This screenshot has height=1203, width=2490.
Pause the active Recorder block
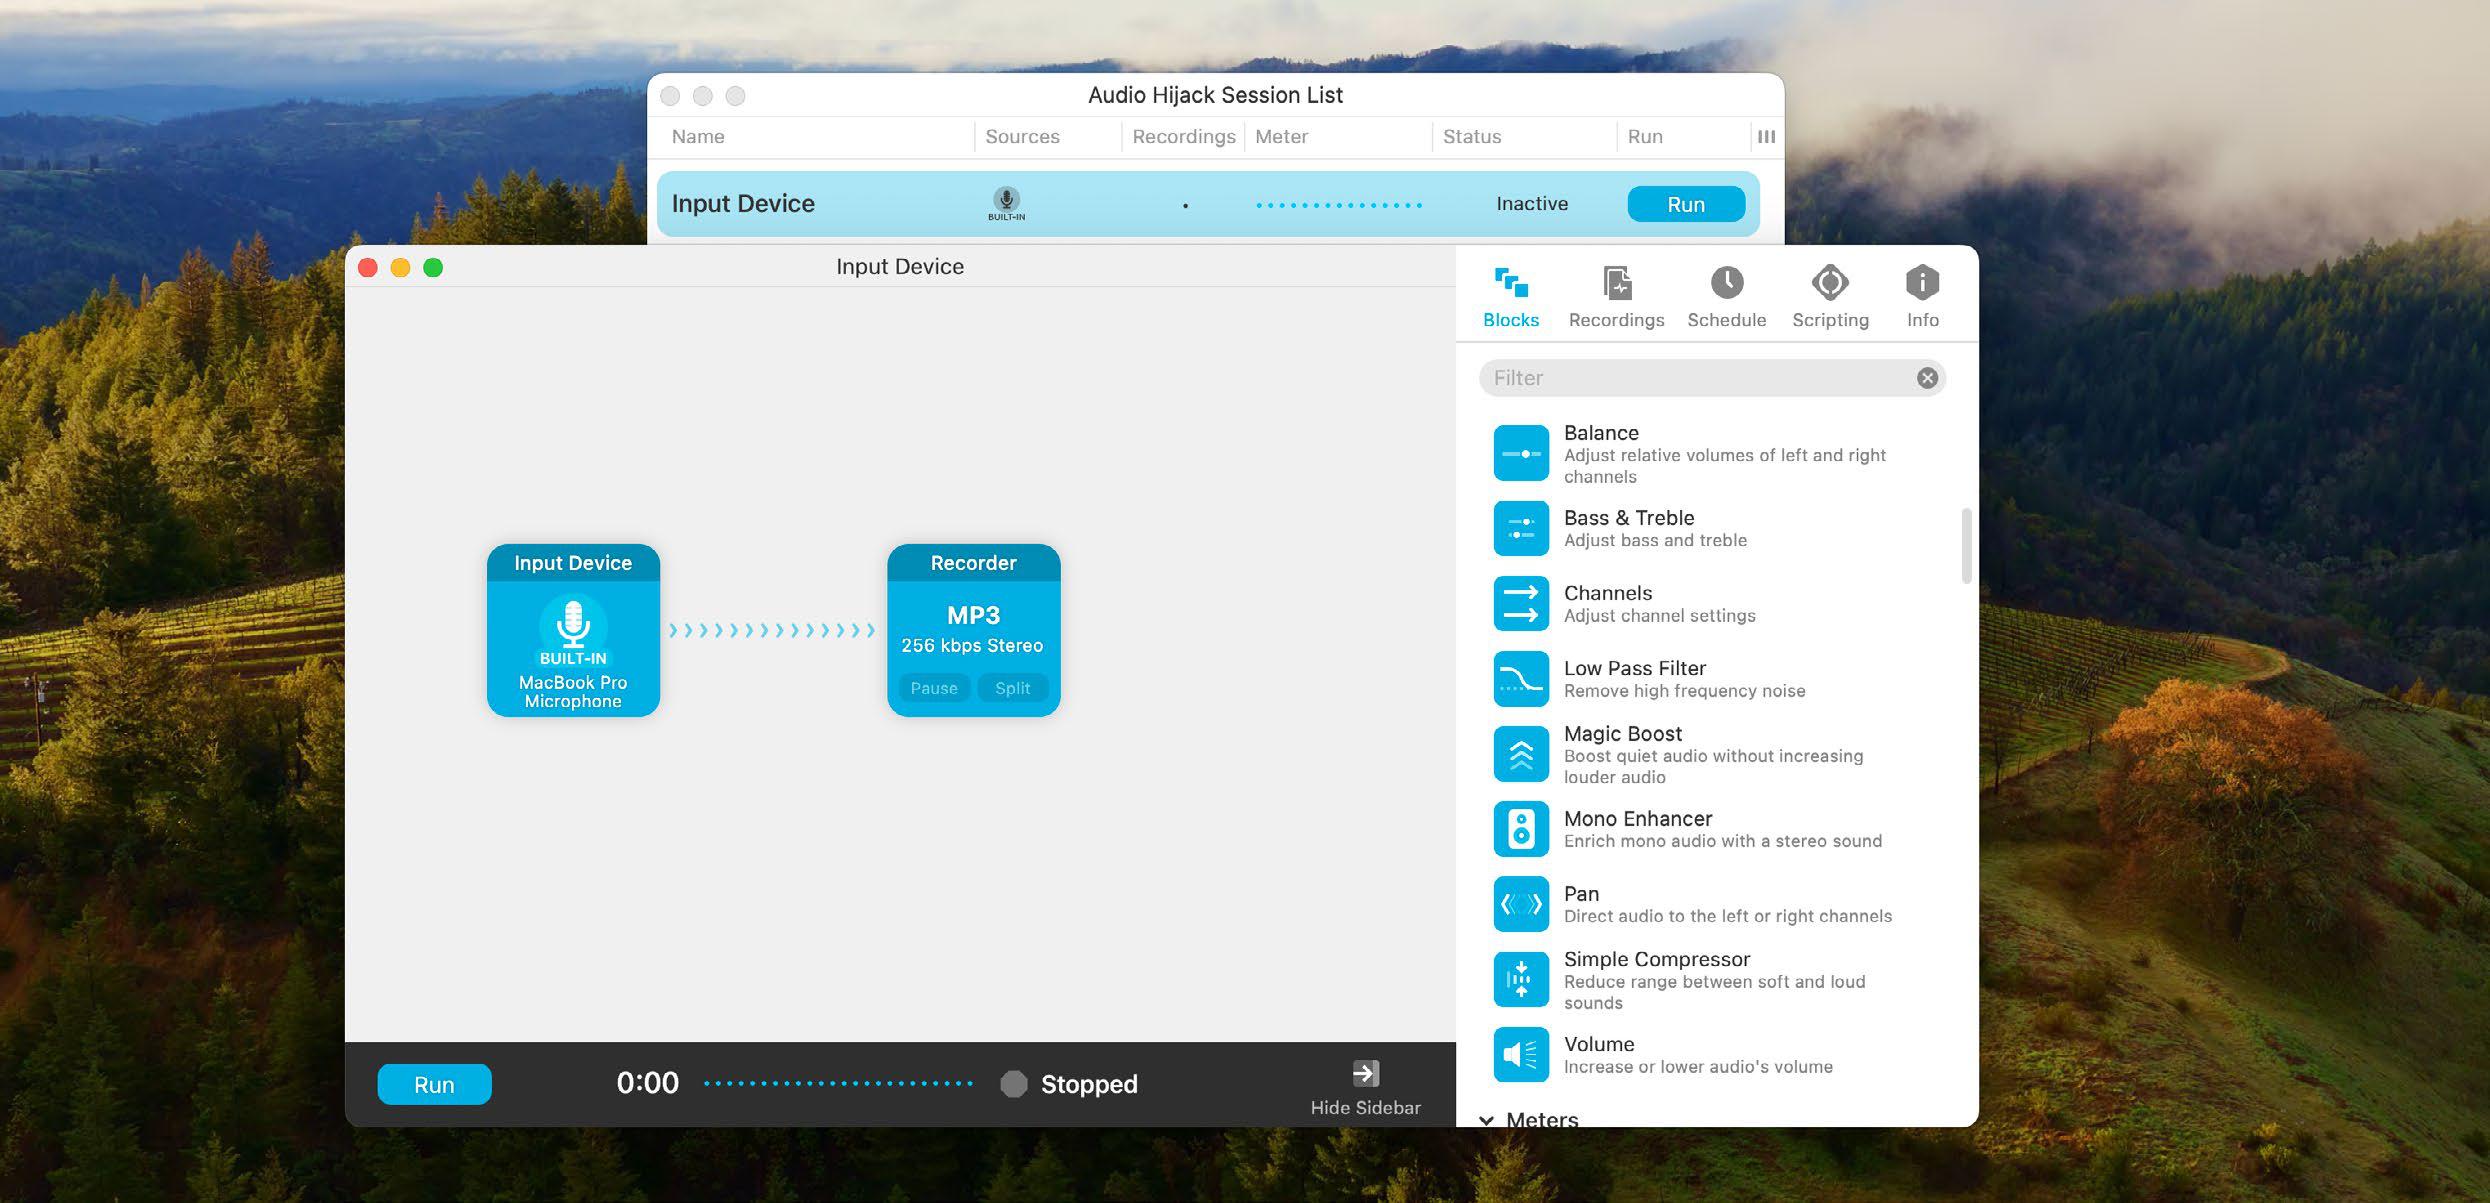click(932, 686)
